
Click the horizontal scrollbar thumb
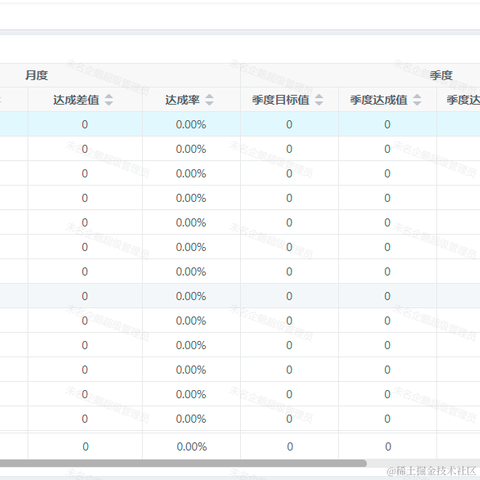point(183,463)
